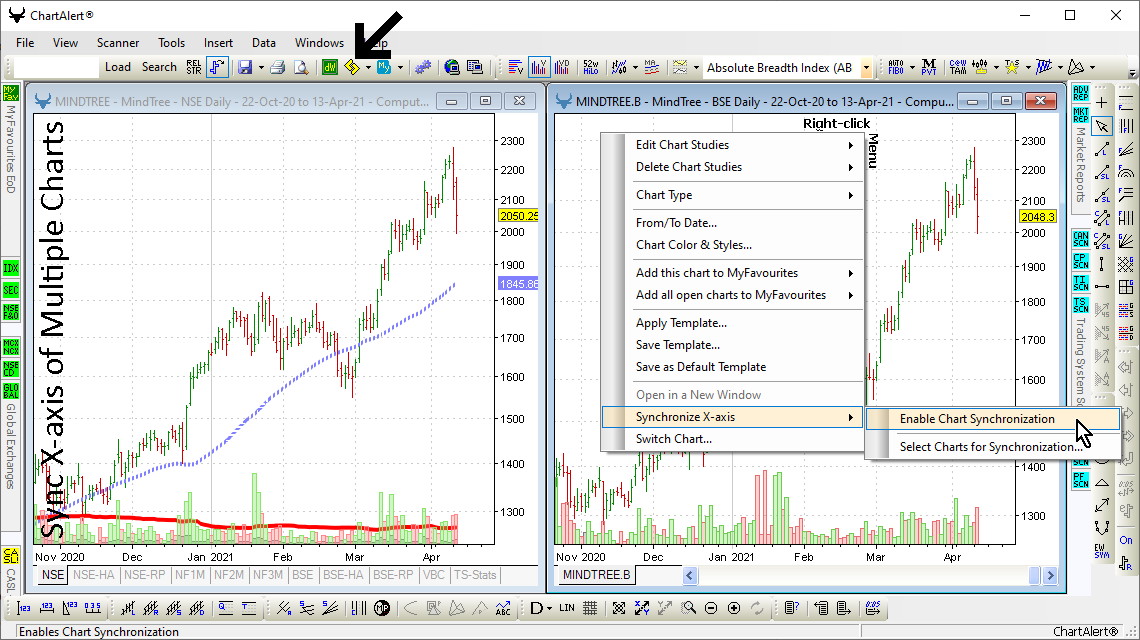The image size is (1140, 640).
Task: Toggle the 'On' button in right toolbar
Action: (1125, 540)
